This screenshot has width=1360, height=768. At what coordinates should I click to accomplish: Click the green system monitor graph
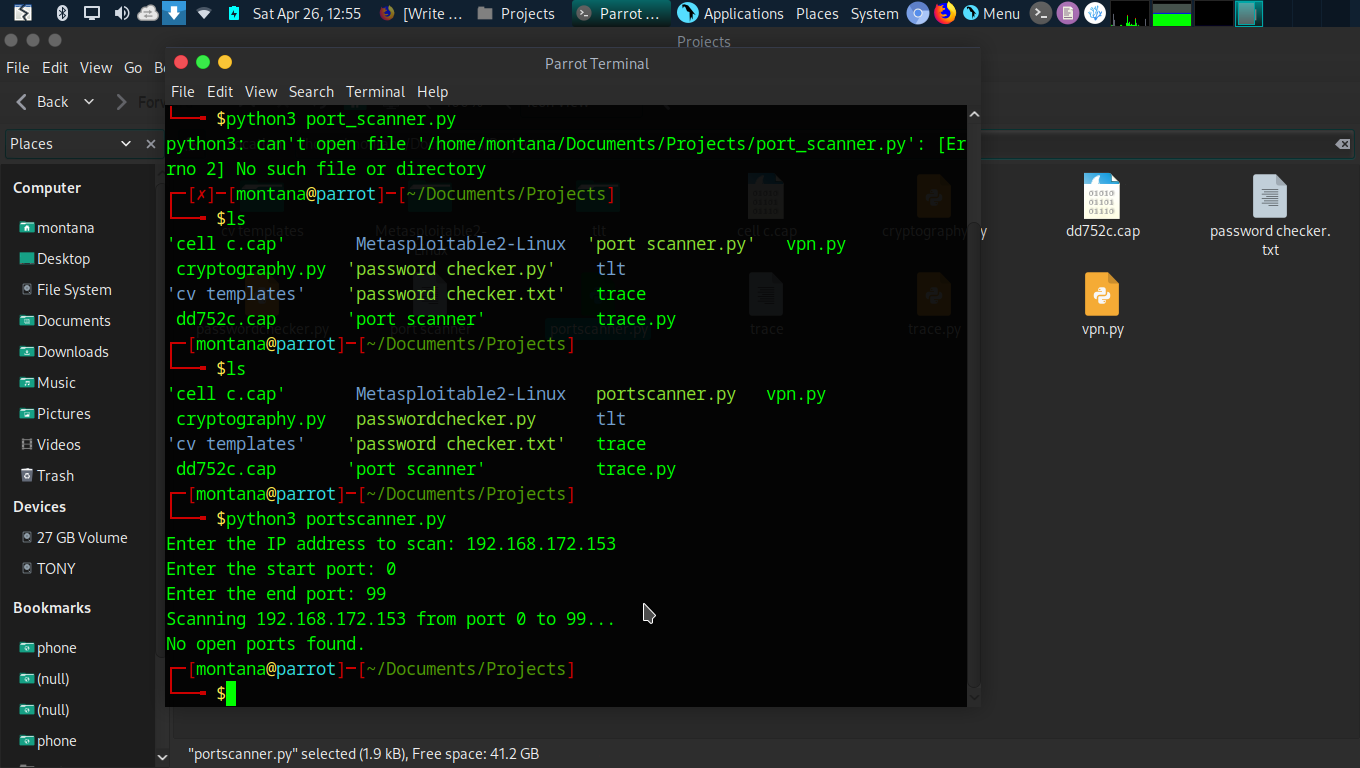[1172, 13]
